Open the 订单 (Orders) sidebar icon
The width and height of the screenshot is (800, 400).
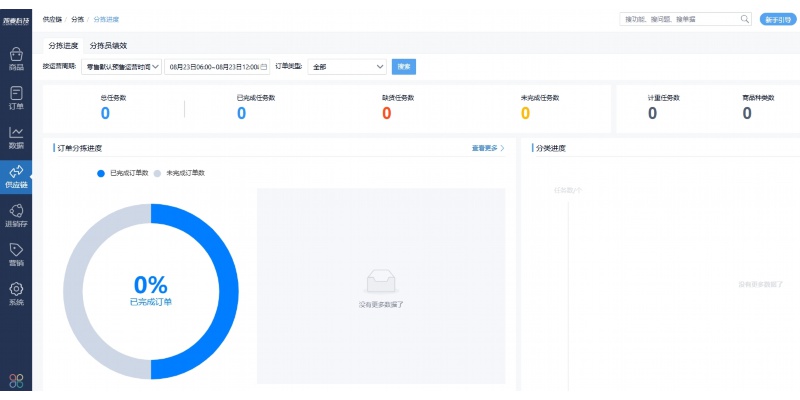coord(16,97)
